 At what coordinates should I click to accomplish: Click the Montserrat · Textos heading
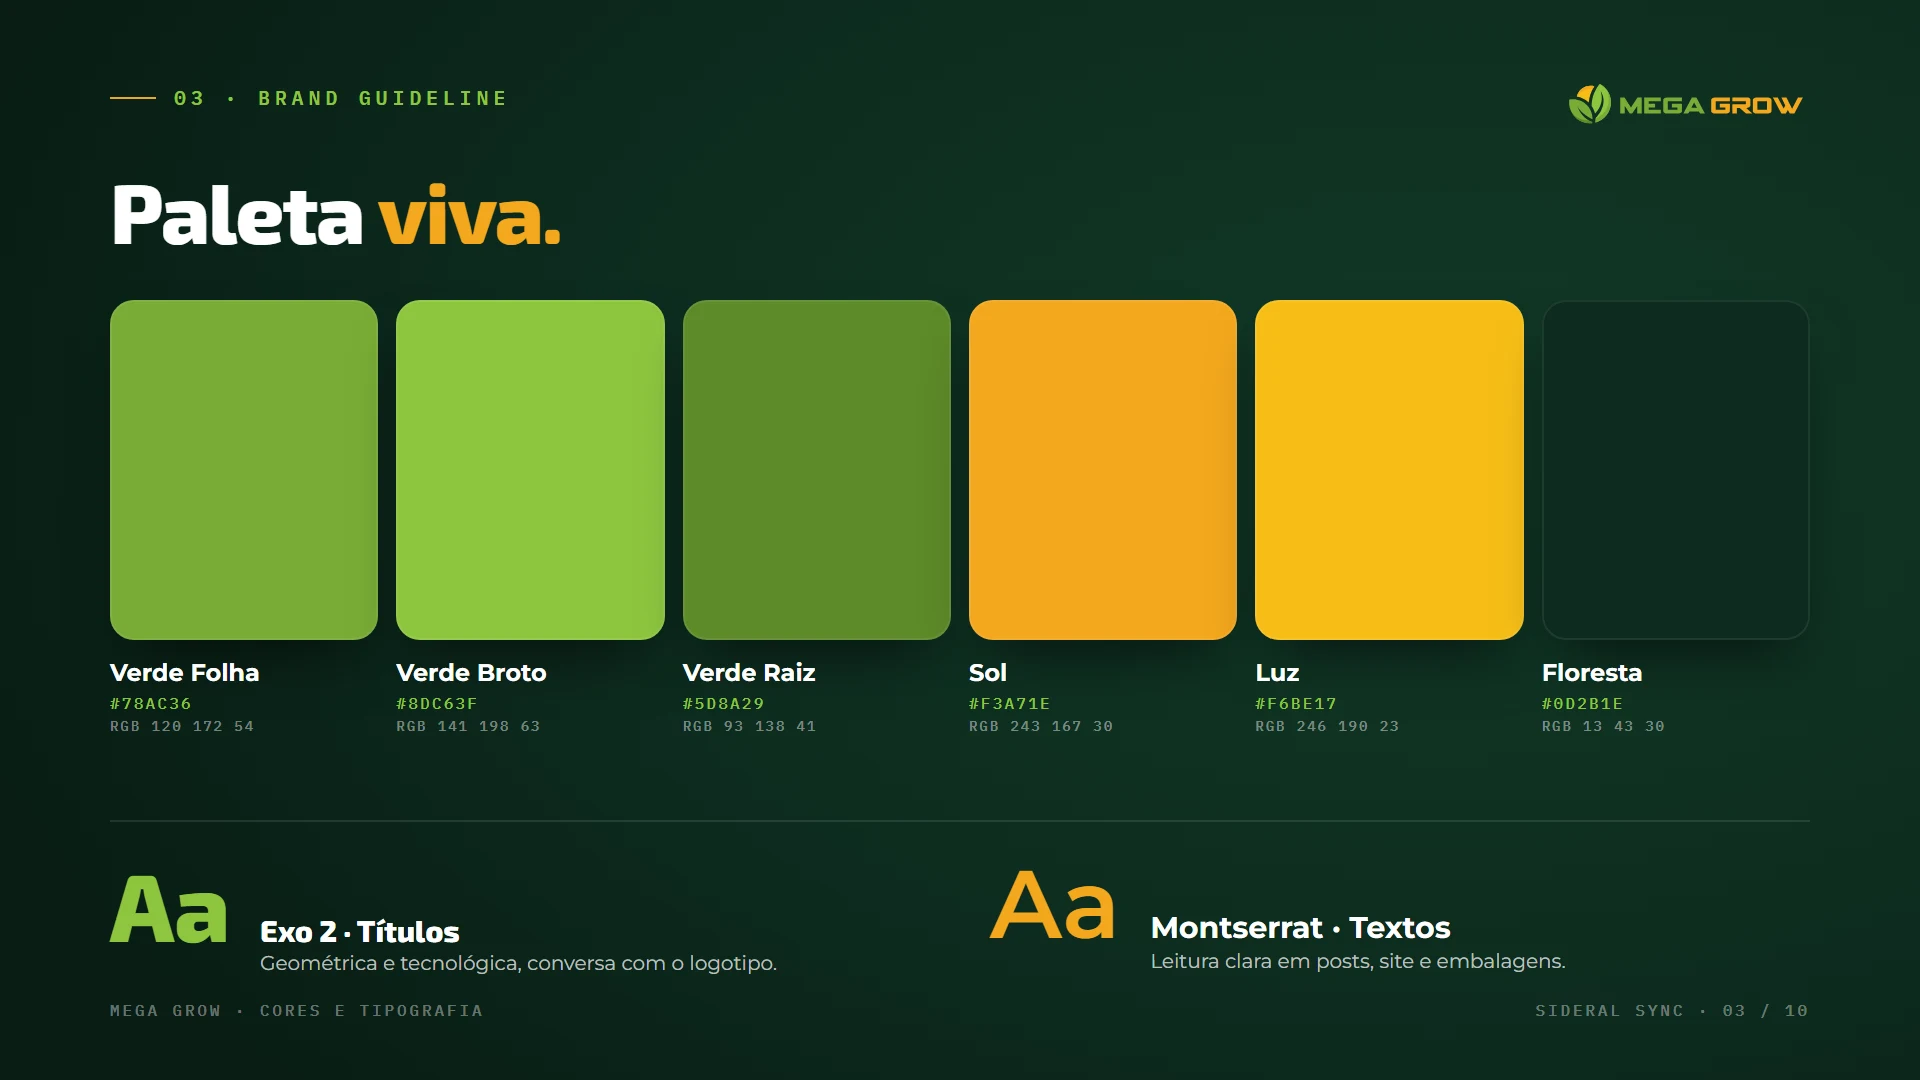1300,928
